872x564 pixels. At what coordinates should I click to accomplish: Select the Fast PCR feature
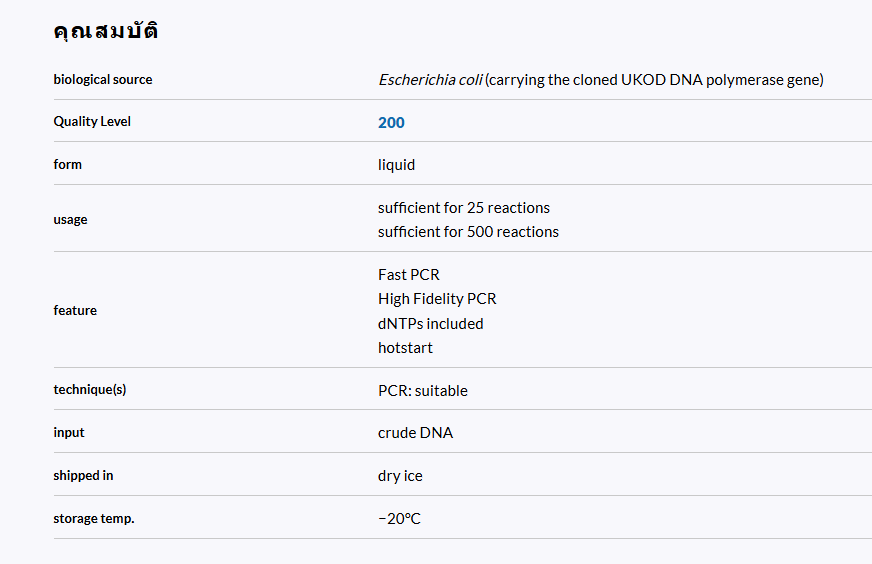(409, 275)
